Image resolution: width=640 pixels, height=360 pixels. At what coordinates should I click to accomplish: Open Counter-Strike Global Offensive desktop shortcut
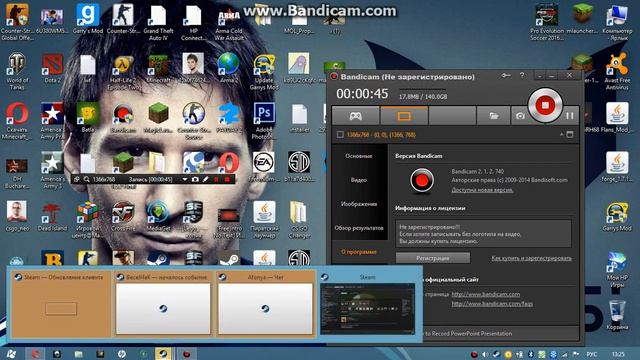point(17,22)
